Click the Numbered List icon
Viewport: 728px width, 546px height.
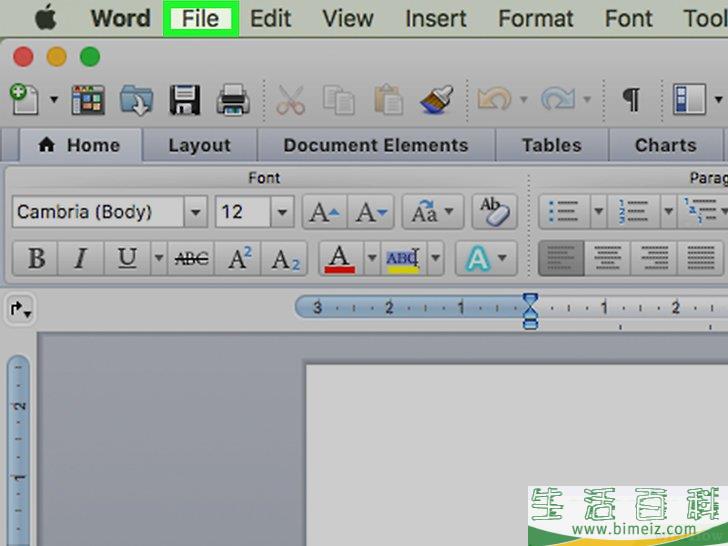coord(634,212)
